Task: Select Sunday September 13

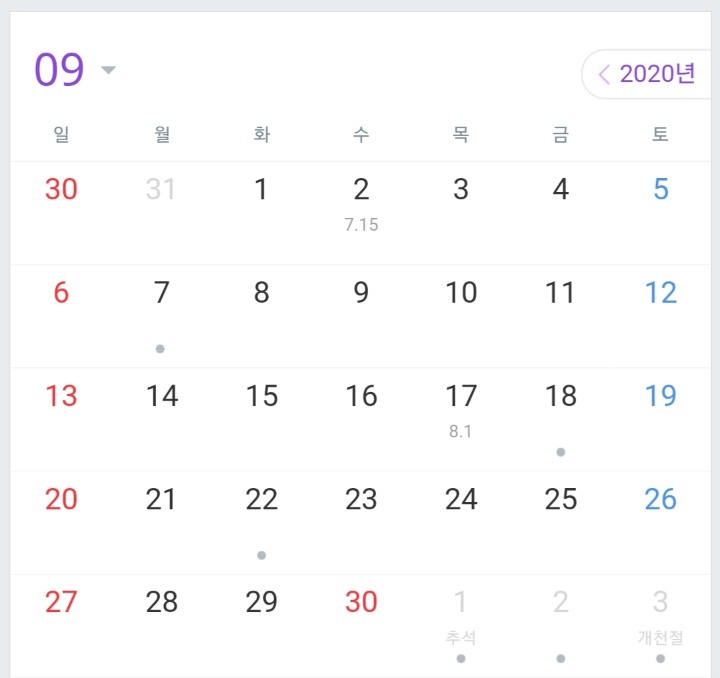Action: click(x=61, y=397)
